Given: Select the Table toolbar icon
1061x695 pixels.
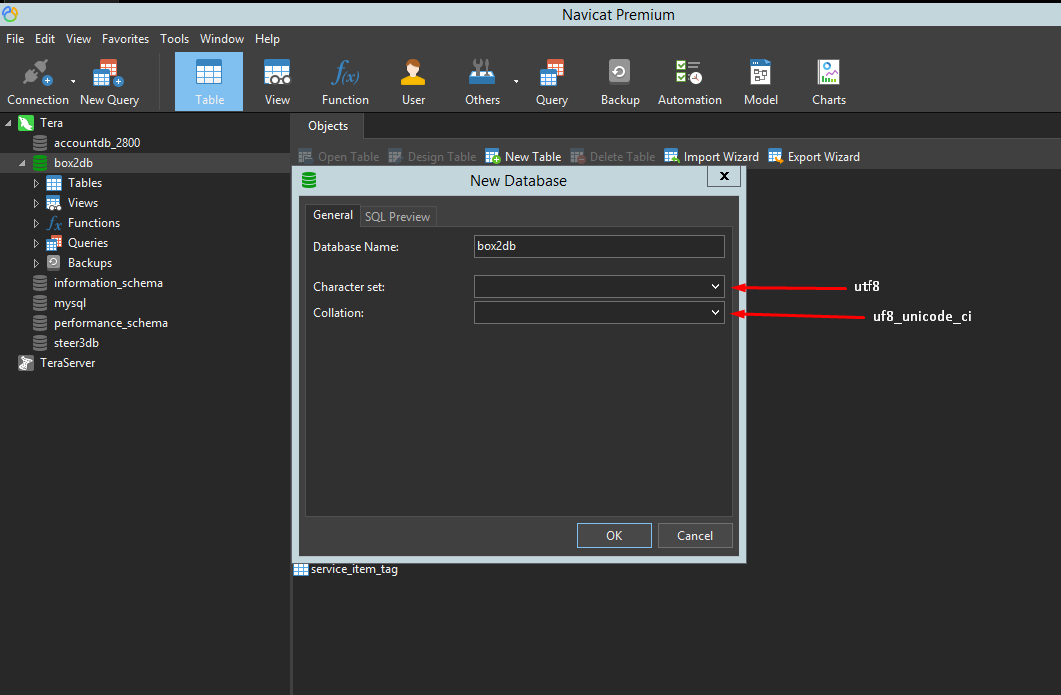Looking at the screenshot, I should coord(209,82).
